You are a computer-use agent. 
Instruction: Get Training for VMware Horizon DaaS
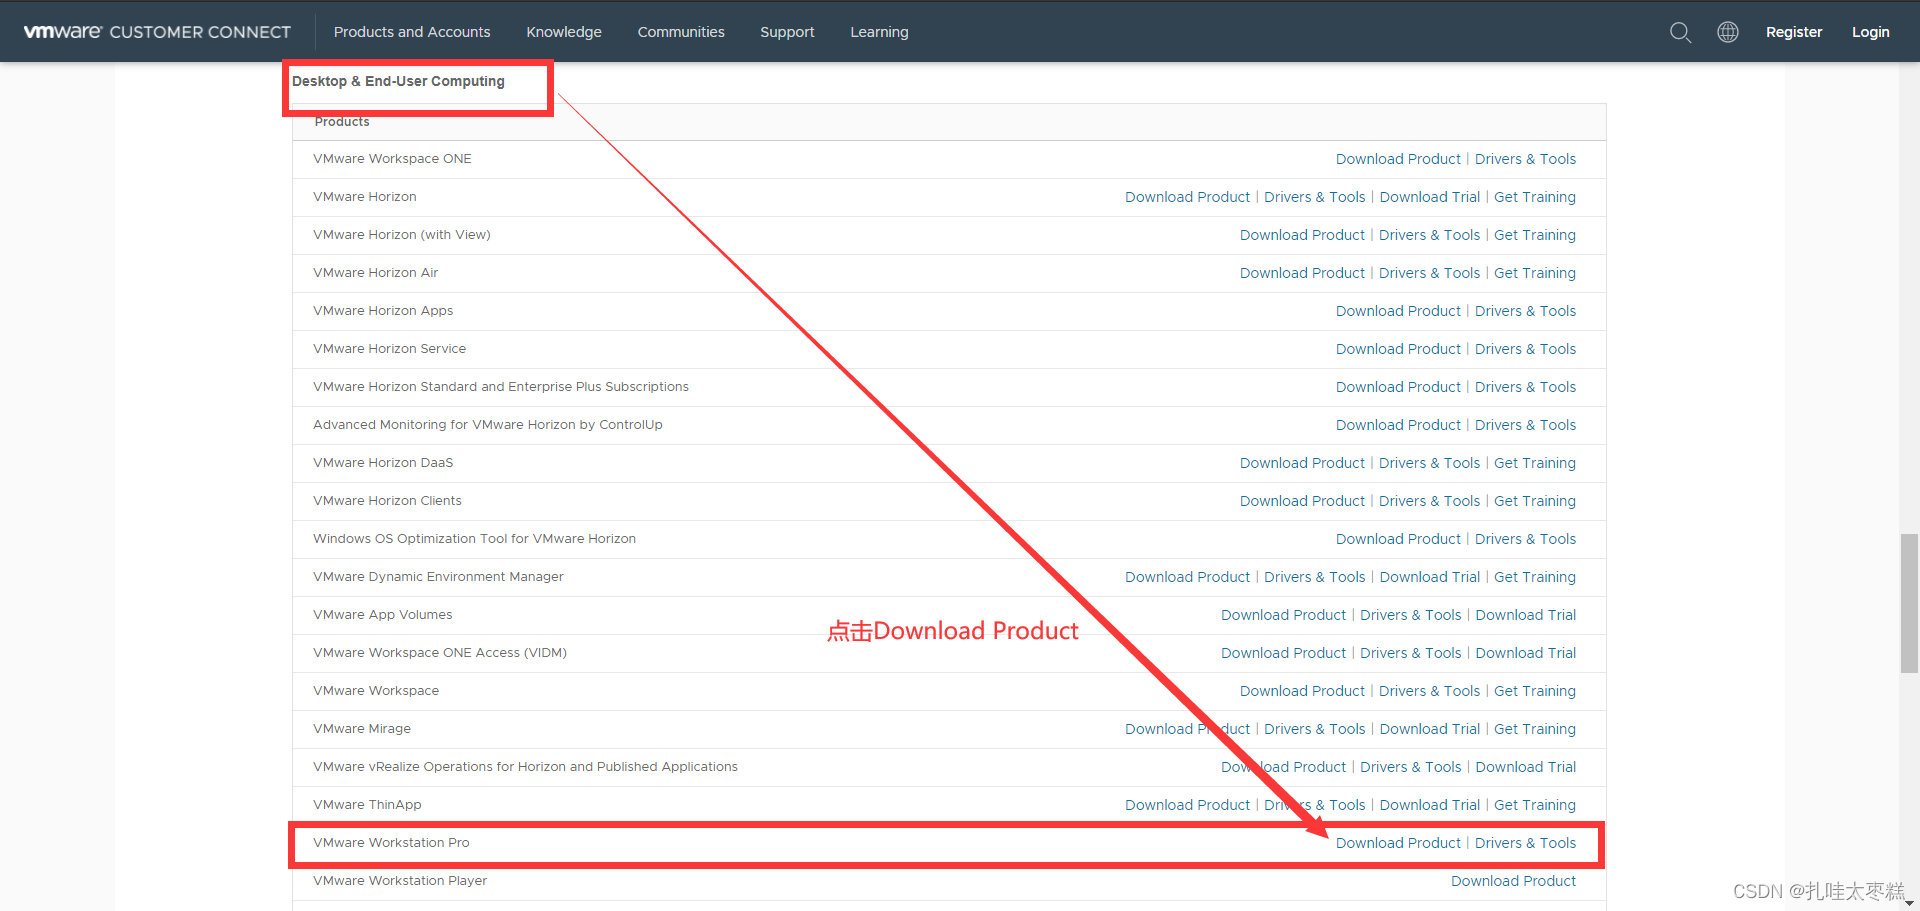[1535, 463]
